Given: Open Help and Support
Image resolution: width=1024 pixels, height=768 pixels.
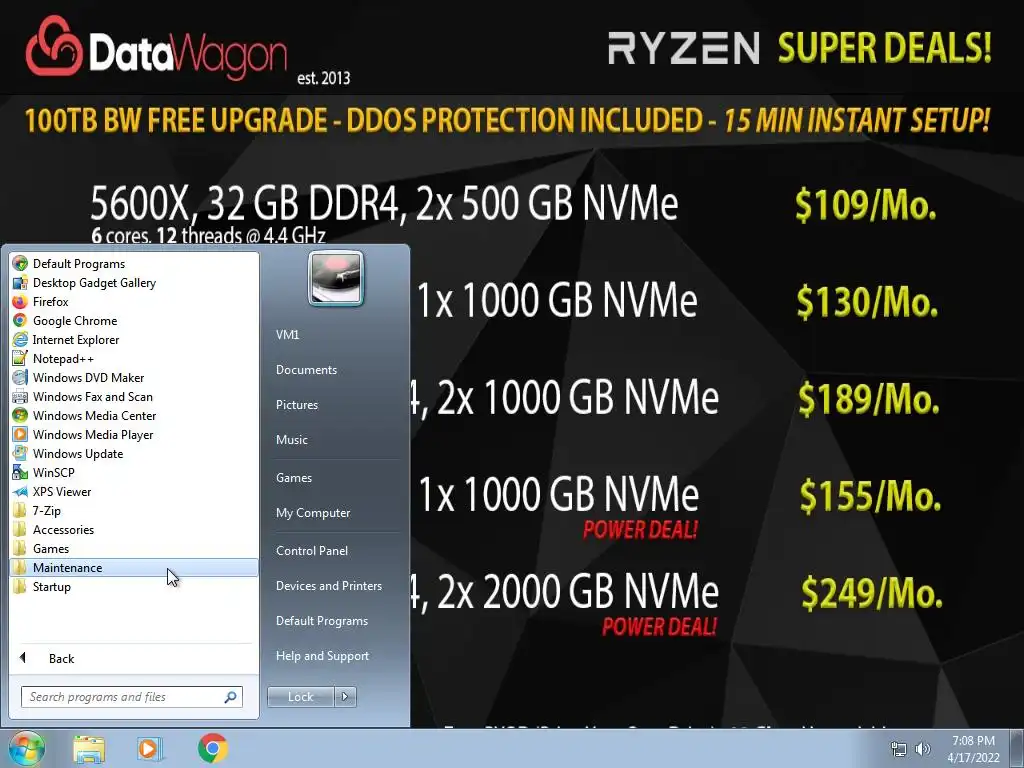Looking at the screenshot, I should [x=322, y=656].
